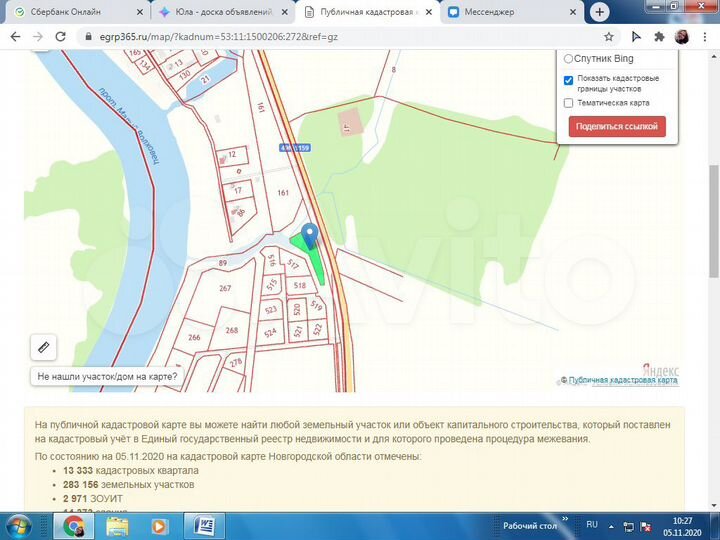Uncheck Показать кадастровые границы участков
The height and width of the screenshot is (540, 720).
(569, 79)
